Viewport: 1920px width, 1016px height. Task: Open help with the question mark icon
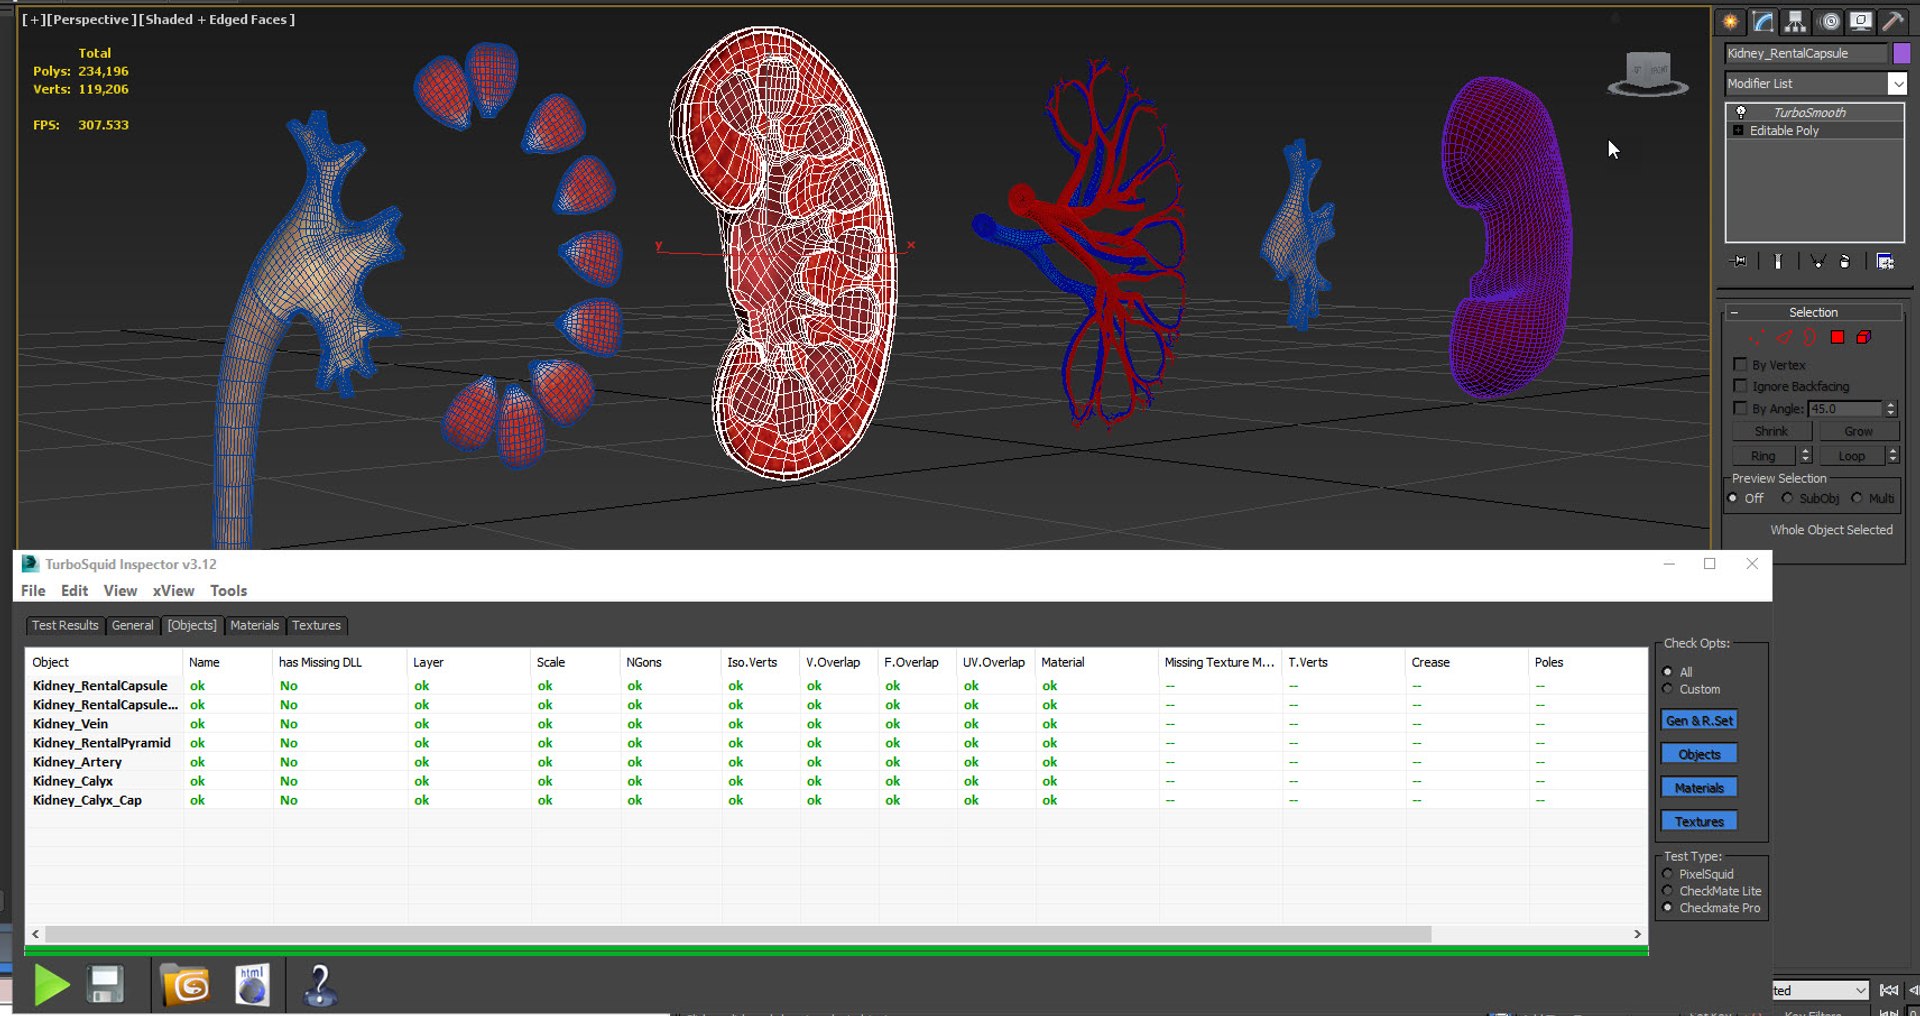click(x=320, y=985)
